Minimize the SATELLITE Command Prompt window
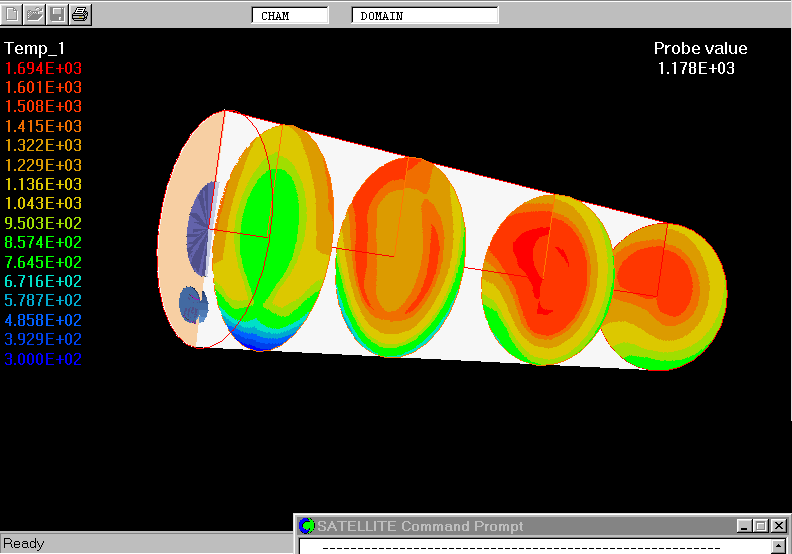Image resolution: width=792 pixels, height=554 pixels. (x=743, y=526)
